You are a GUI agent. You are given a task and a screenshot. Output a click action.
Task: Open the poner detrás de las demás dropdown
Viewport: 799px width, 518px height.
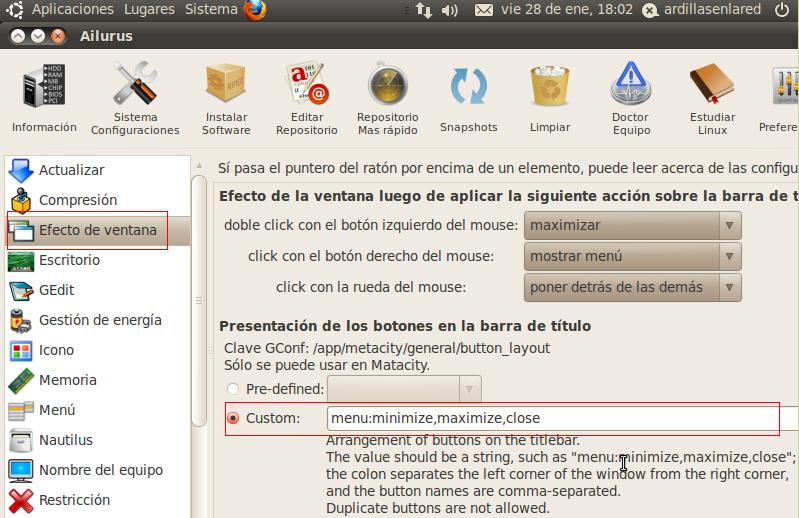tap(632, 287)
